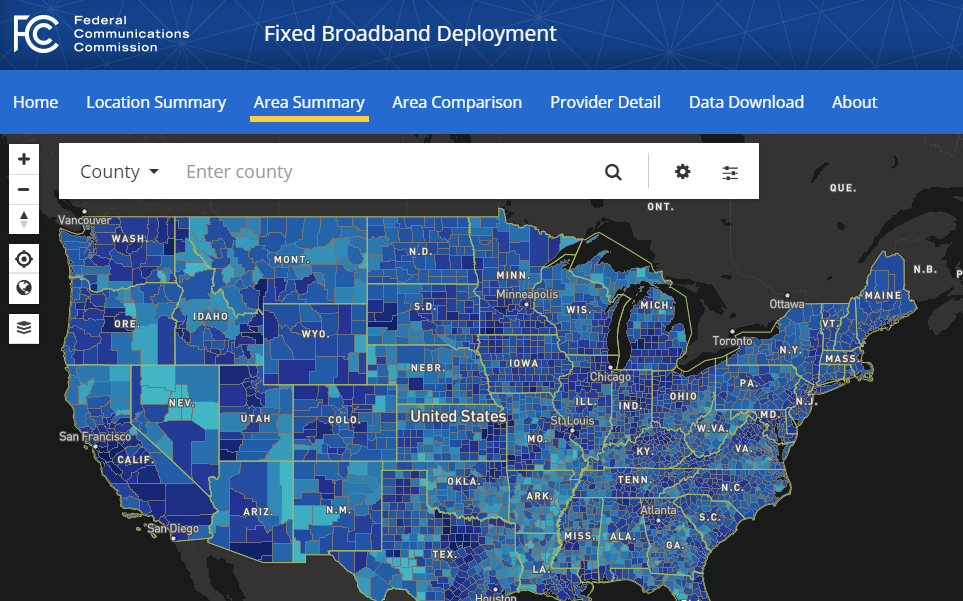Open settings with the gear icon
The image size is (963, 601).
[682, 171]
